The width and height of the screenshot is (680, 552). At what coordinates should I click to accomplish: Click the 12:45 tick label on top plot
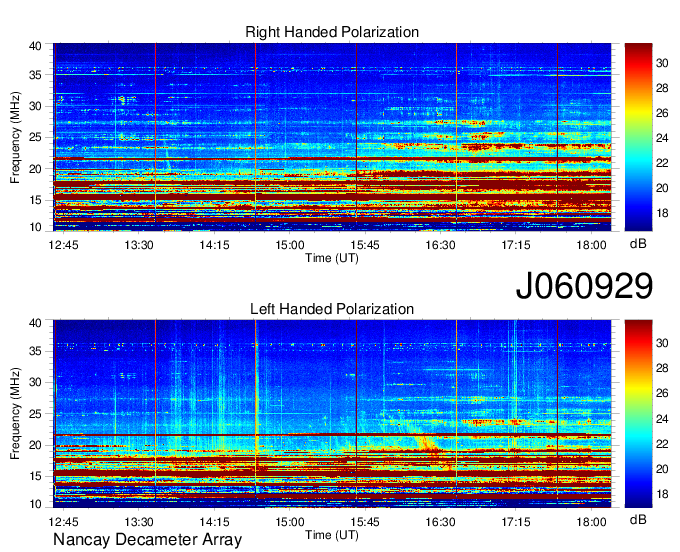pos(63,245)
